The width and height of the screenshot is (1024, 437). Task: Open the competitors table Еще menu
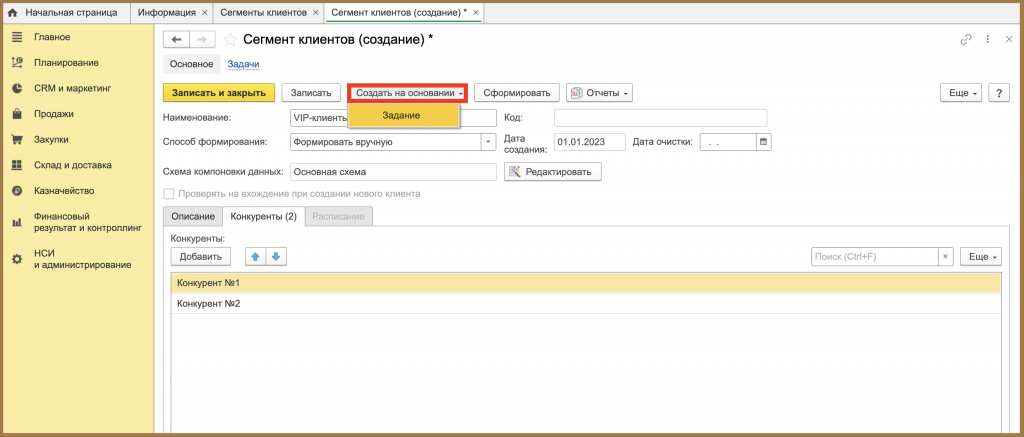(x=980, y=257)
